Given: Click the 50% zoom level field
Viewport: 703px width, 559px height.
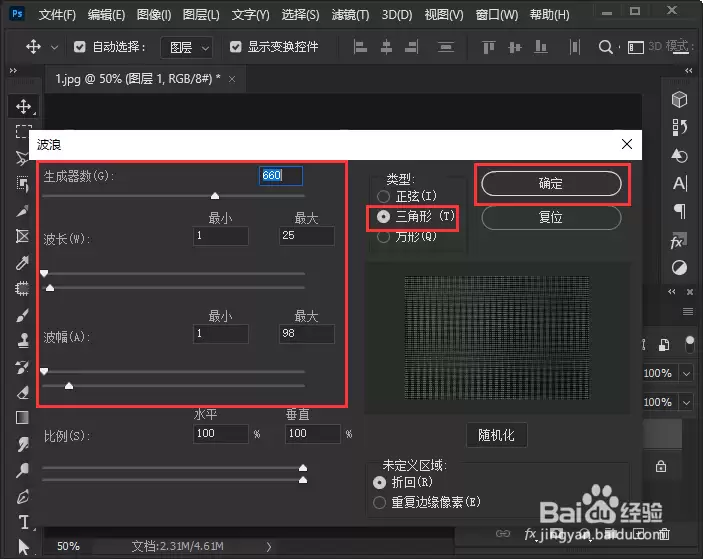Looking at the screenshot, I should (68, 546).
